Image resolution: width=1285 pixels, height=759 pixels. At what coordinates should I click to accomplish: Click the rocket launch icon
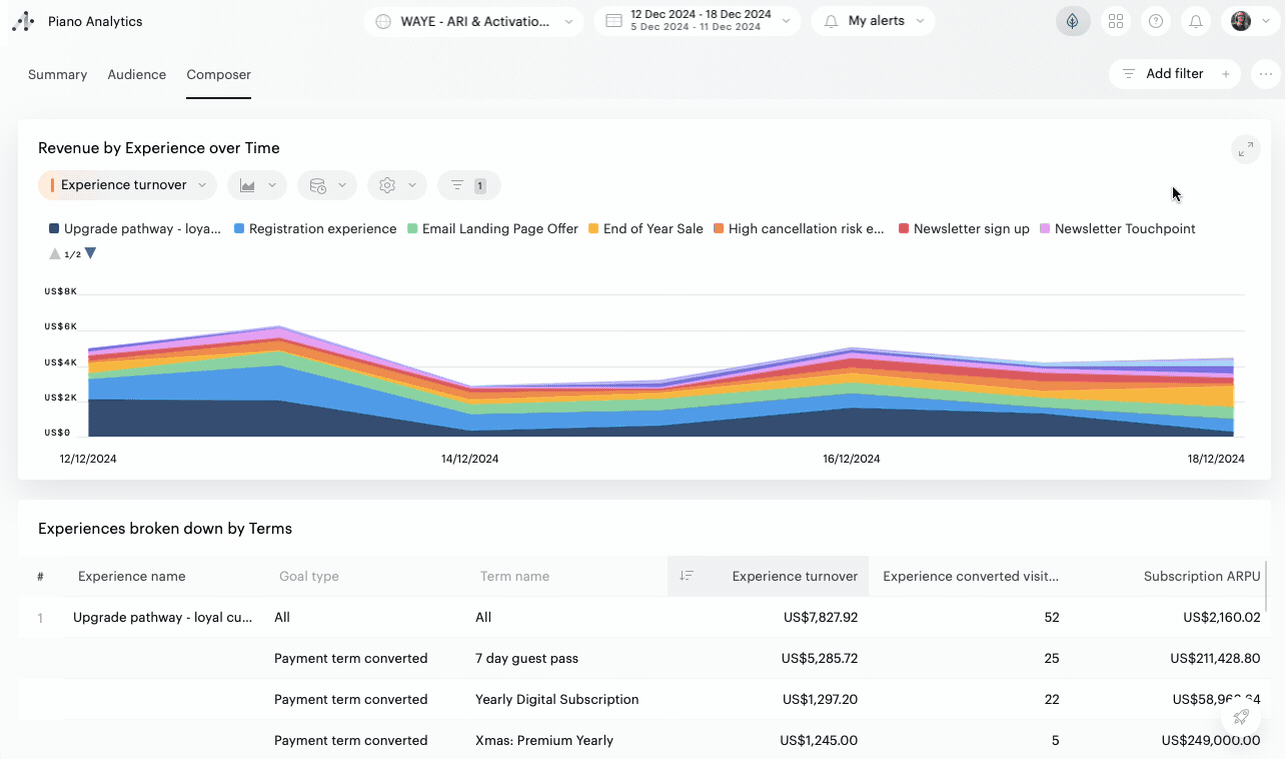(x=1241, y=717)
